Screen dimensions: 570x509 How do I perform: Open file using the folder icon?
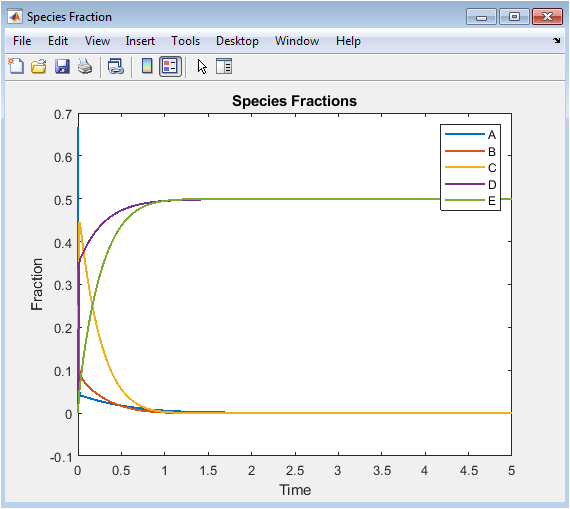pos(39,67)
